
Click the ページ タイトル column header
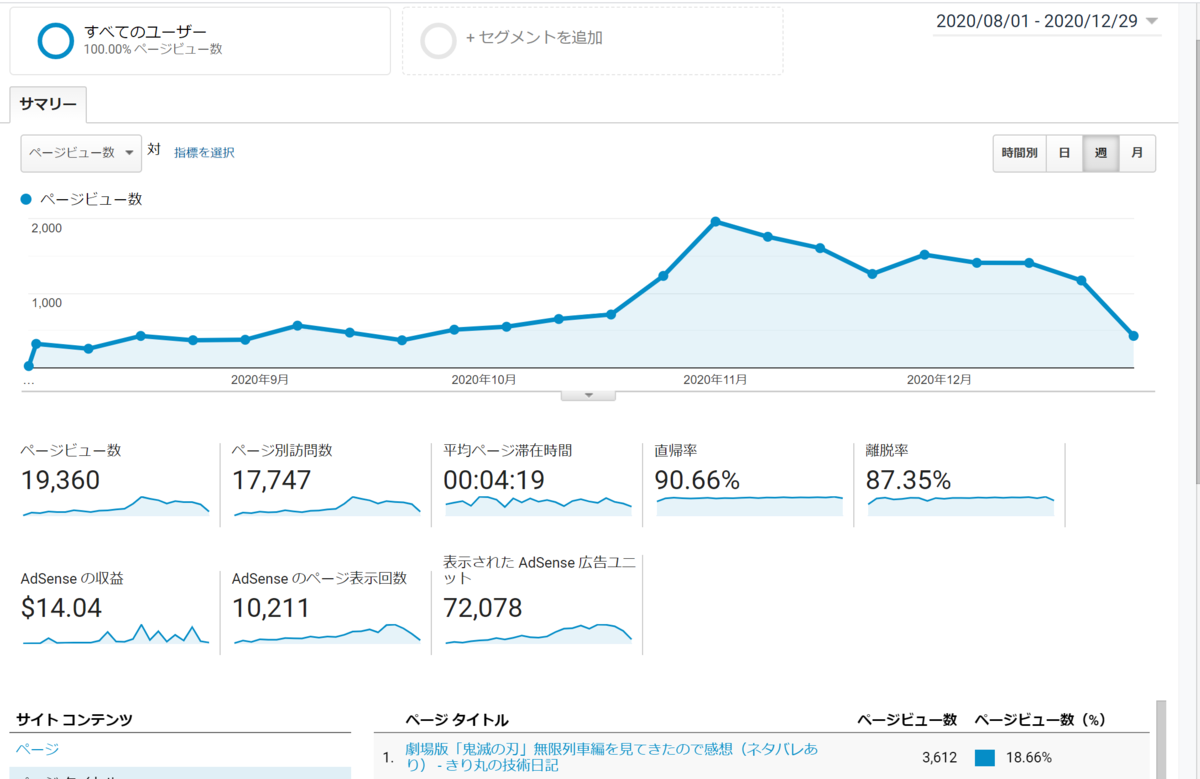[x=456, y=720]
